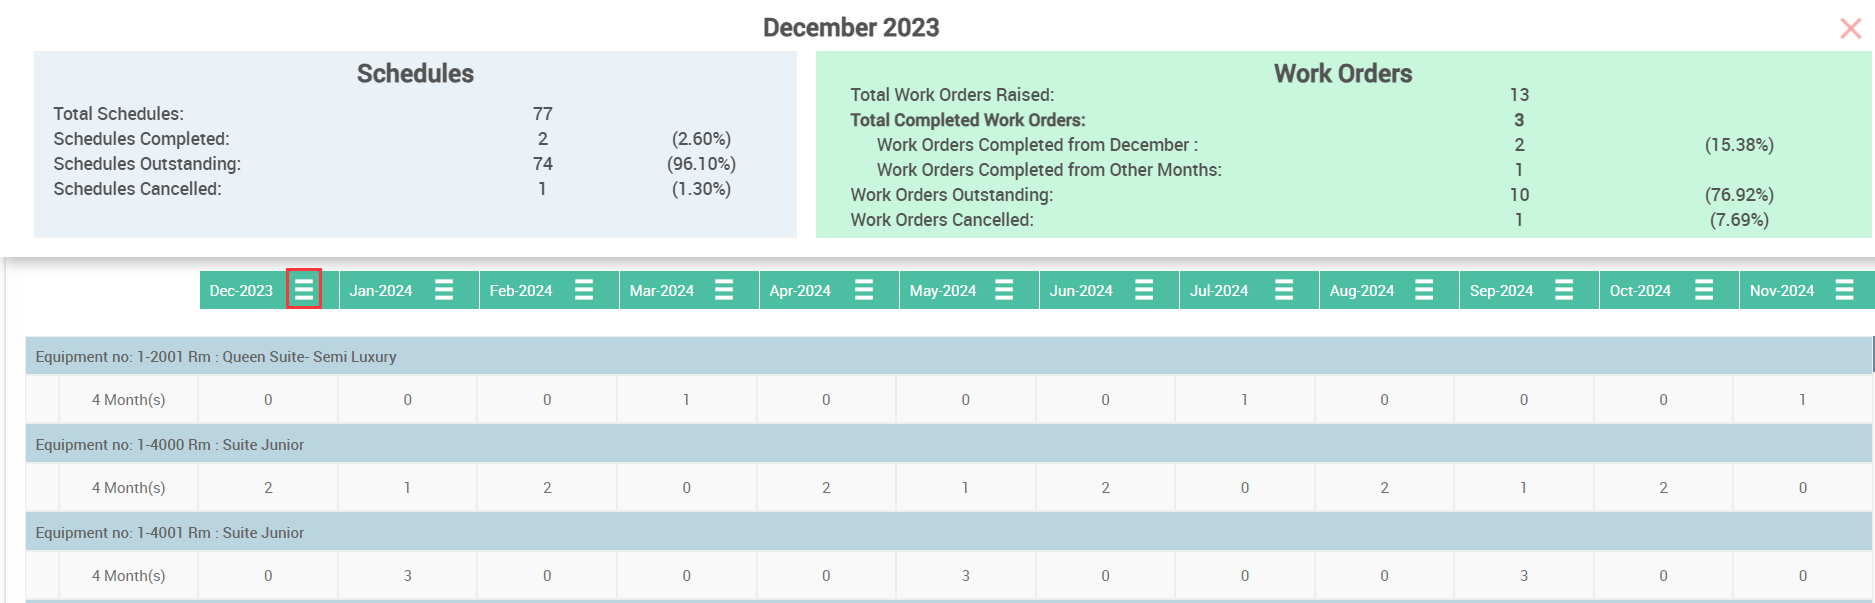Select the Sep-2024 column header label
1875x603 pixels.
[x=1501, y=291]
